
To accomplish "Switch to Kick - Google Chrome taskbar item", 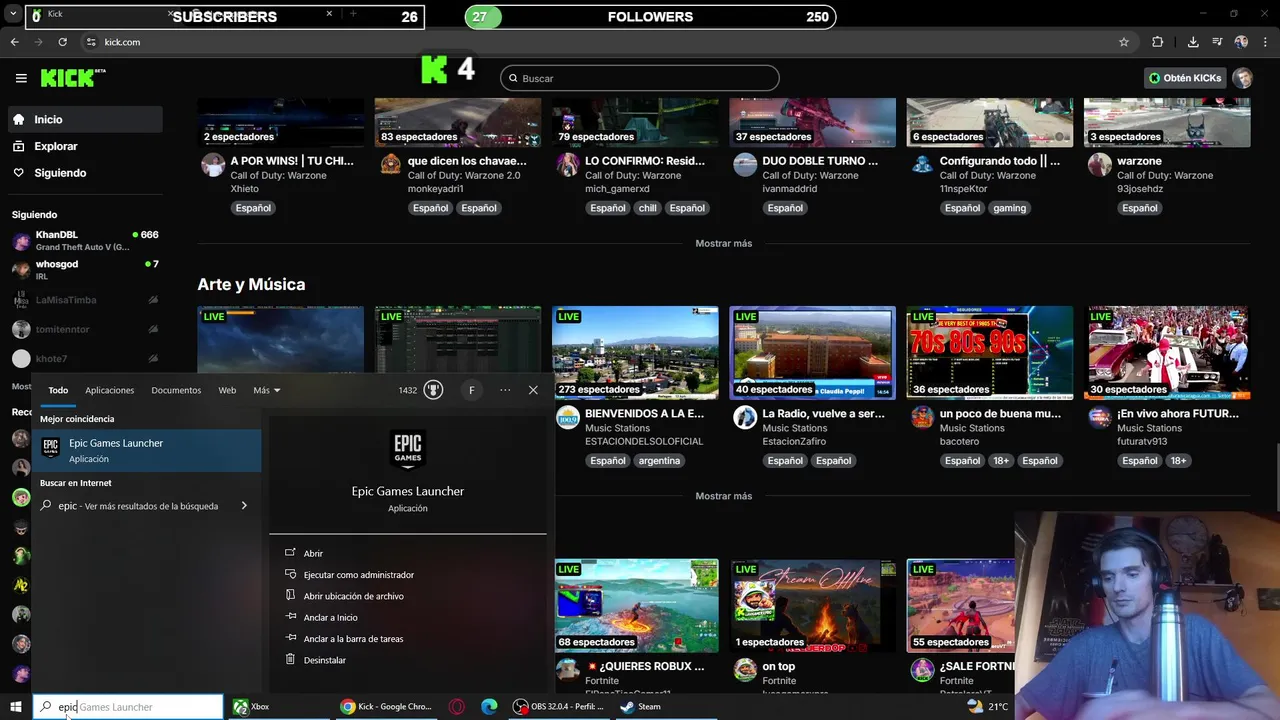I will click(386, 706).
